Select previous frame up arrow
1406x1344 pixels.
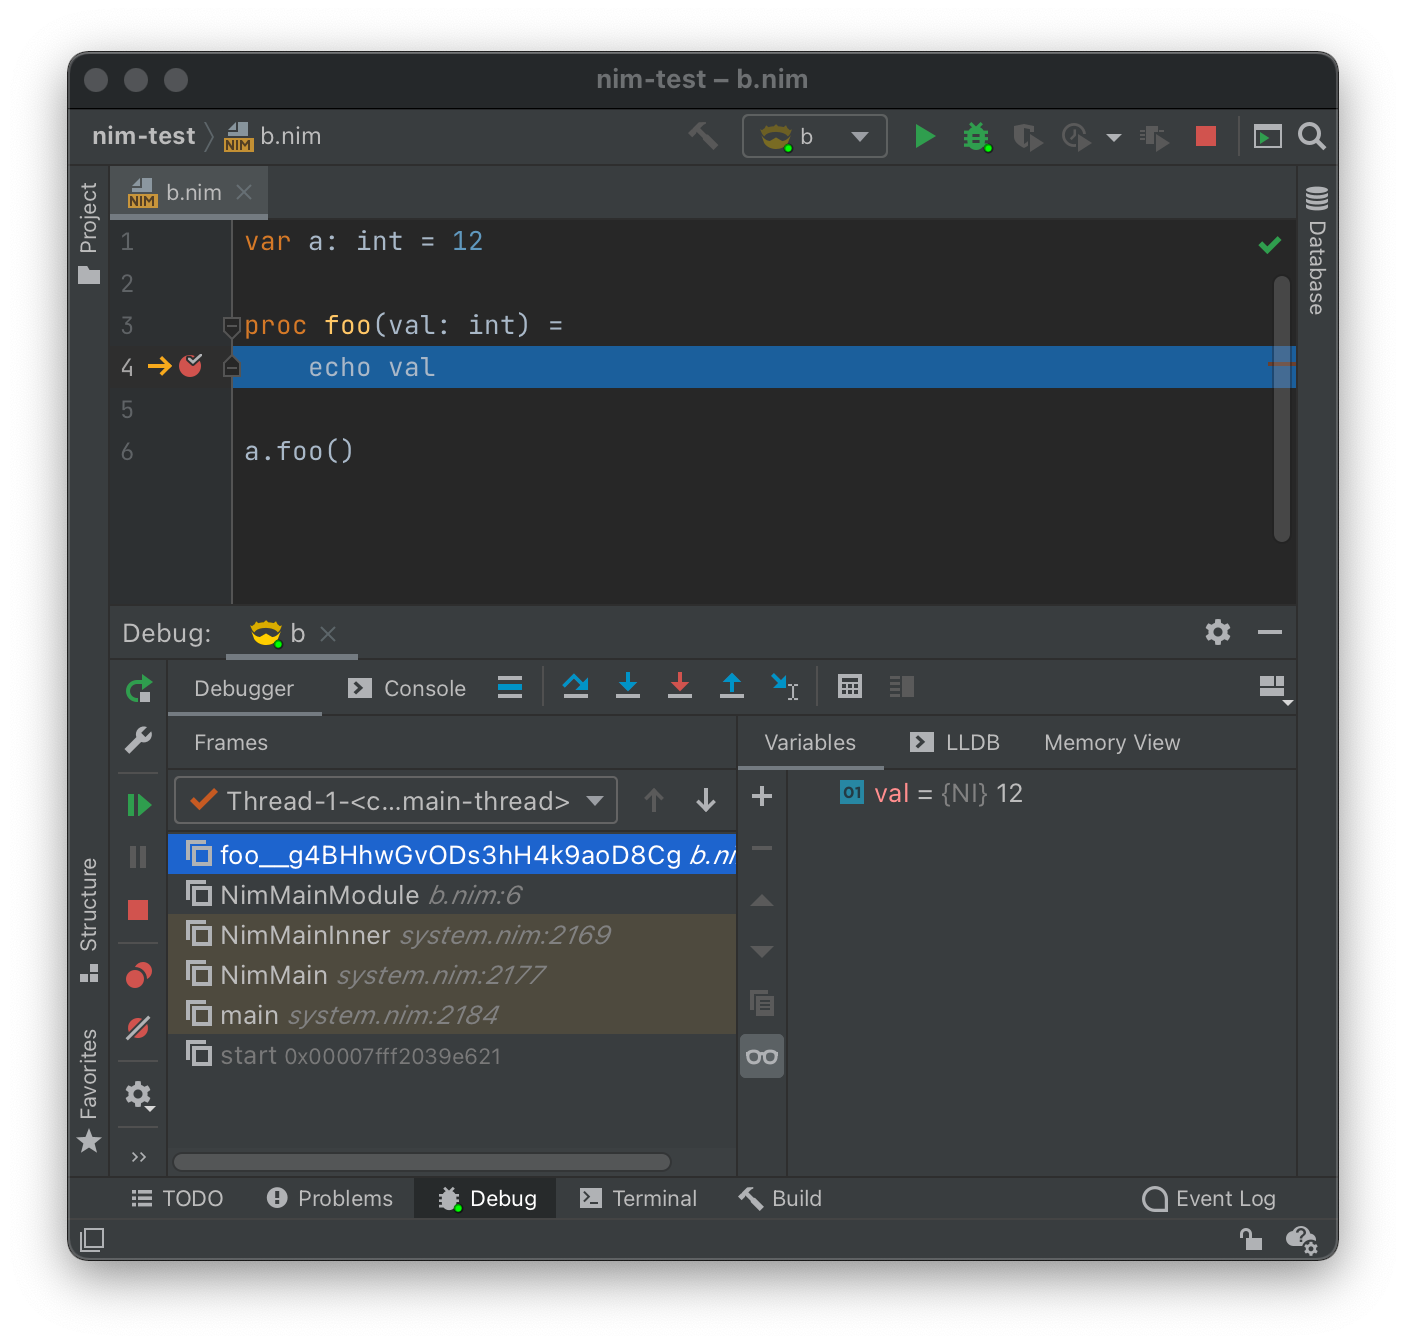(x=654, y=800)
